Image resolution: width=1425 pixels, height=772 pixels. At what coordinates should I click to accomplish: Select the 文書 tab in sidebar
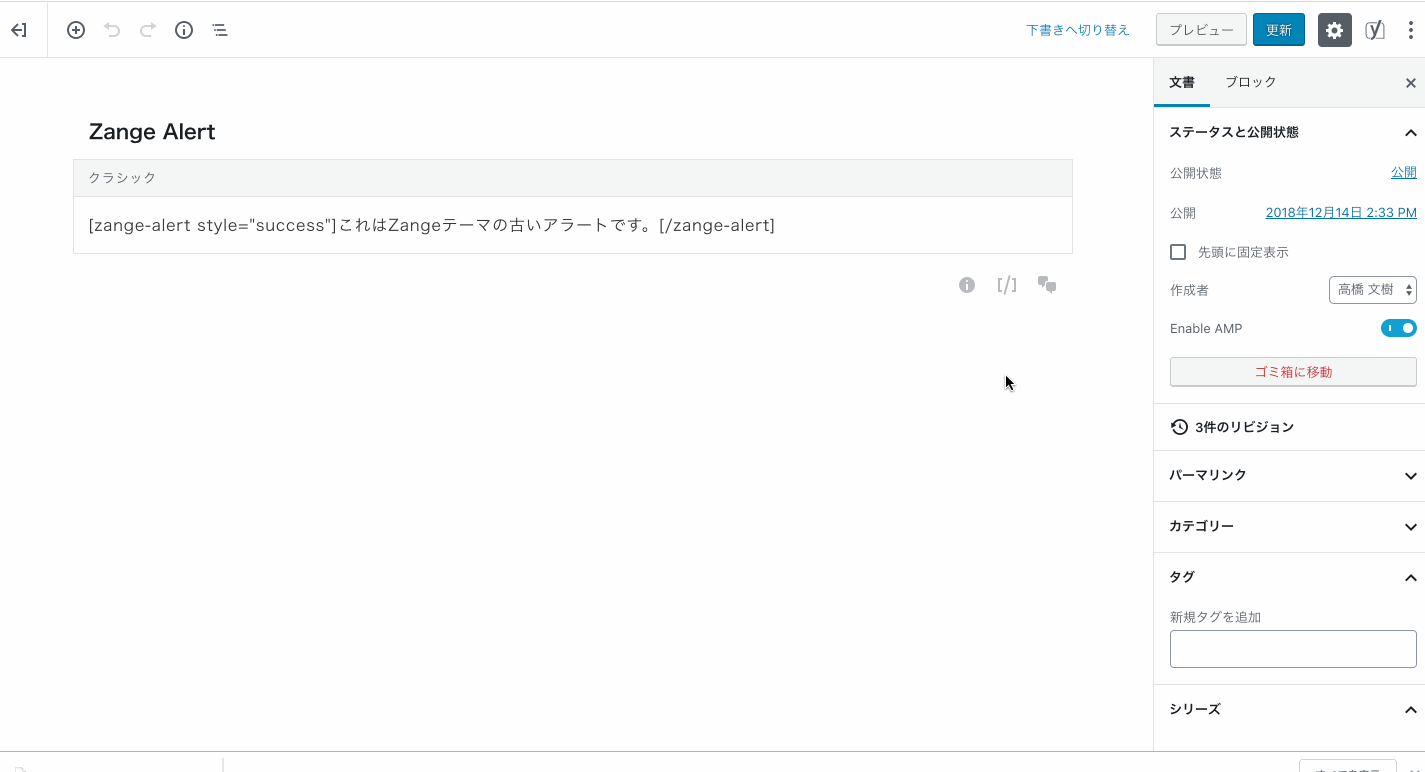coord(1182,82)
